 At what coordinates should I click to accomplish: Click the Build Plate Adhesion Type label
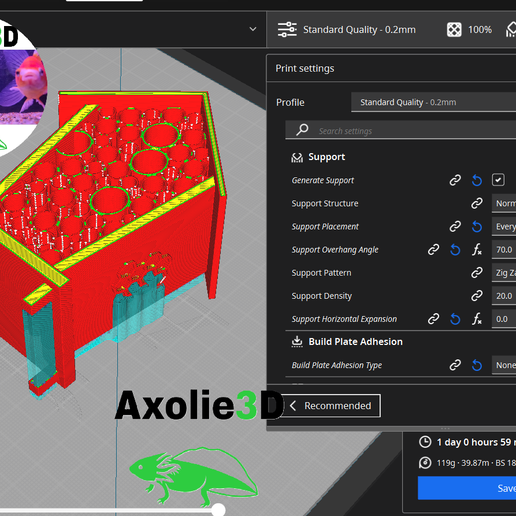click(337, 365)
